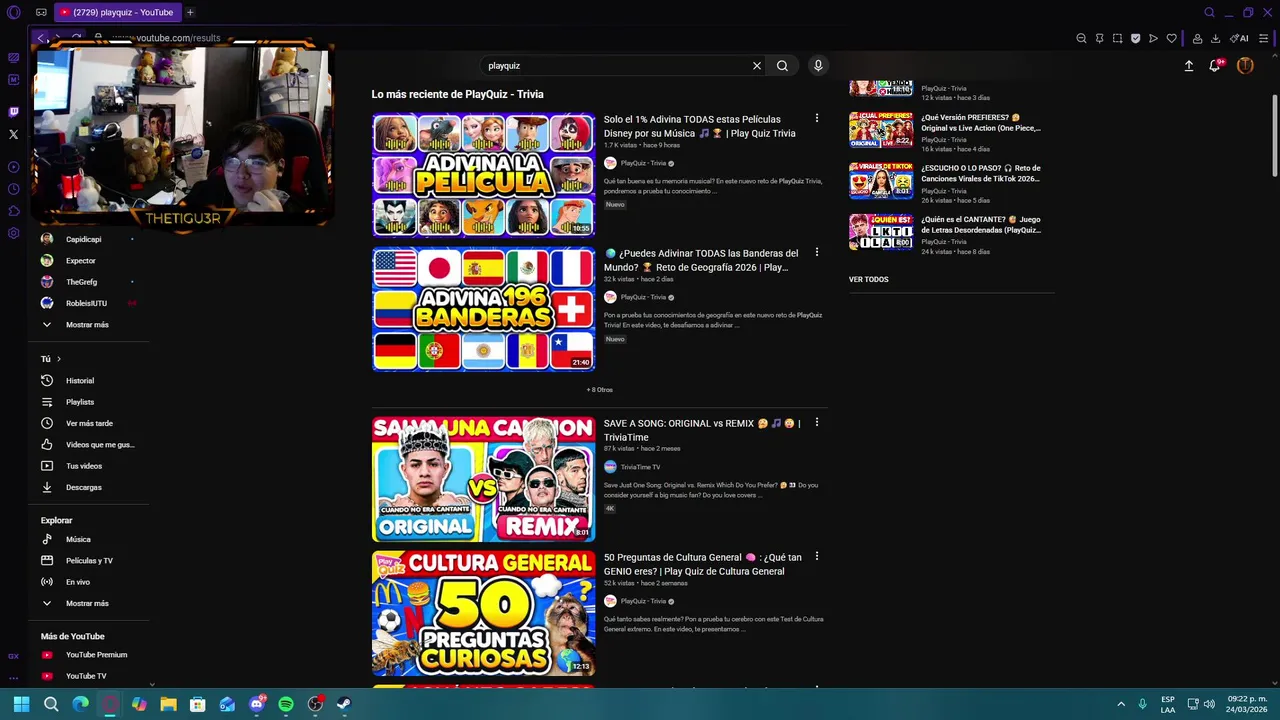Viewport: 1280px width, 720px height.
Task: Click the zoom out icon in the address bar
Action: pyautogui.click(x=1081, y=38)
